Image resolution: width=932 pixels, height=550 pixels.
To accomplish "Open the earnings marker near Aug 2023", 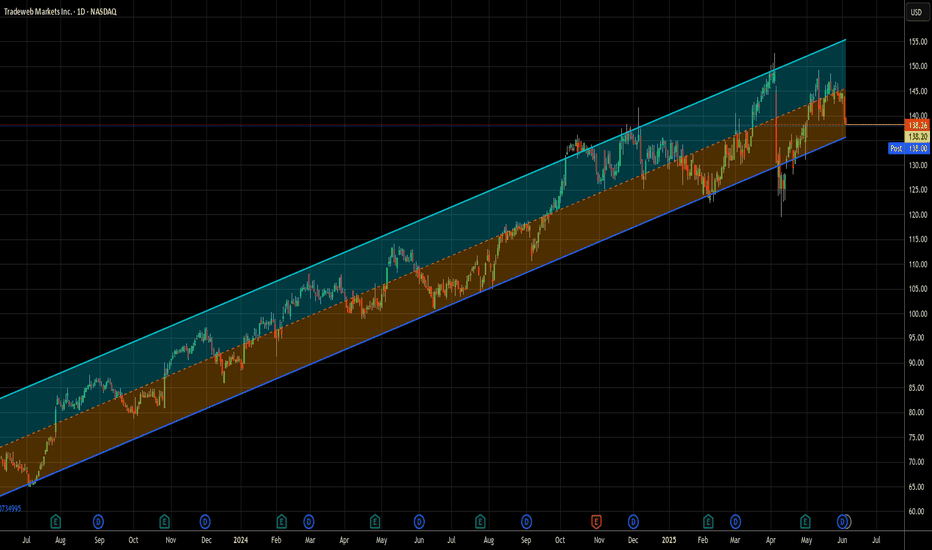I will click(55, 522).
